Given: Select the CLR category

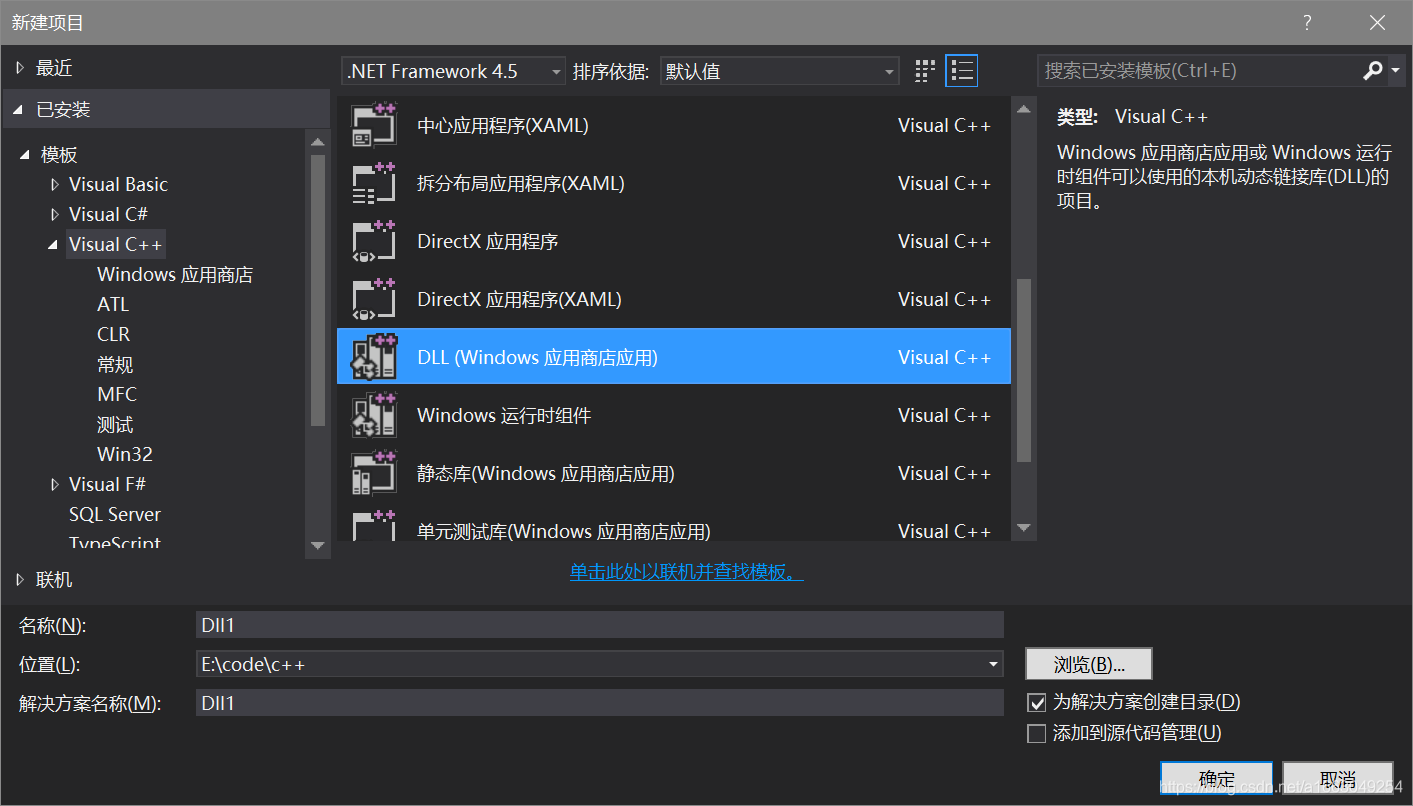Looking at the screenshot, I should click(x=113, y=335).
